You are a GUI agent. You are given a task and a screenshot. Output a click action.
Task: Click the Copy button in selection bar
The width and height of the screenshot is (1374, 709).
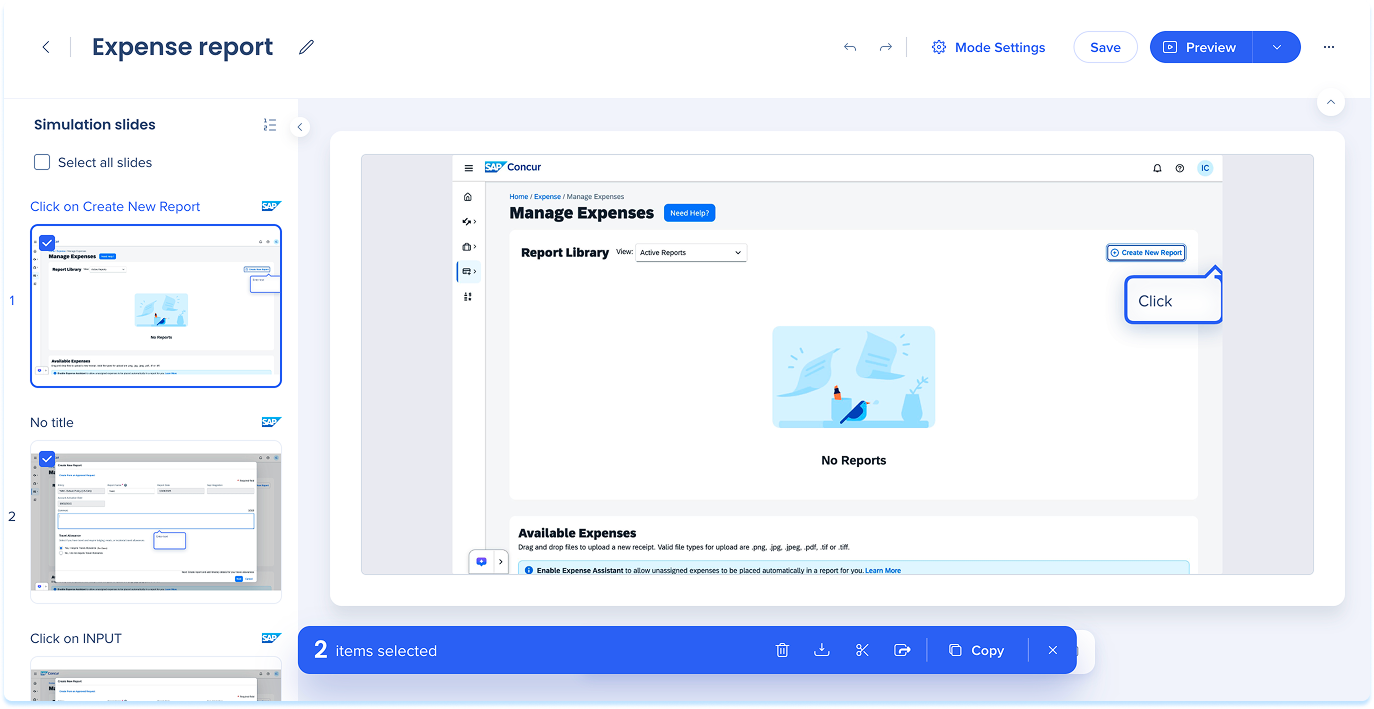tap(976, 650)
